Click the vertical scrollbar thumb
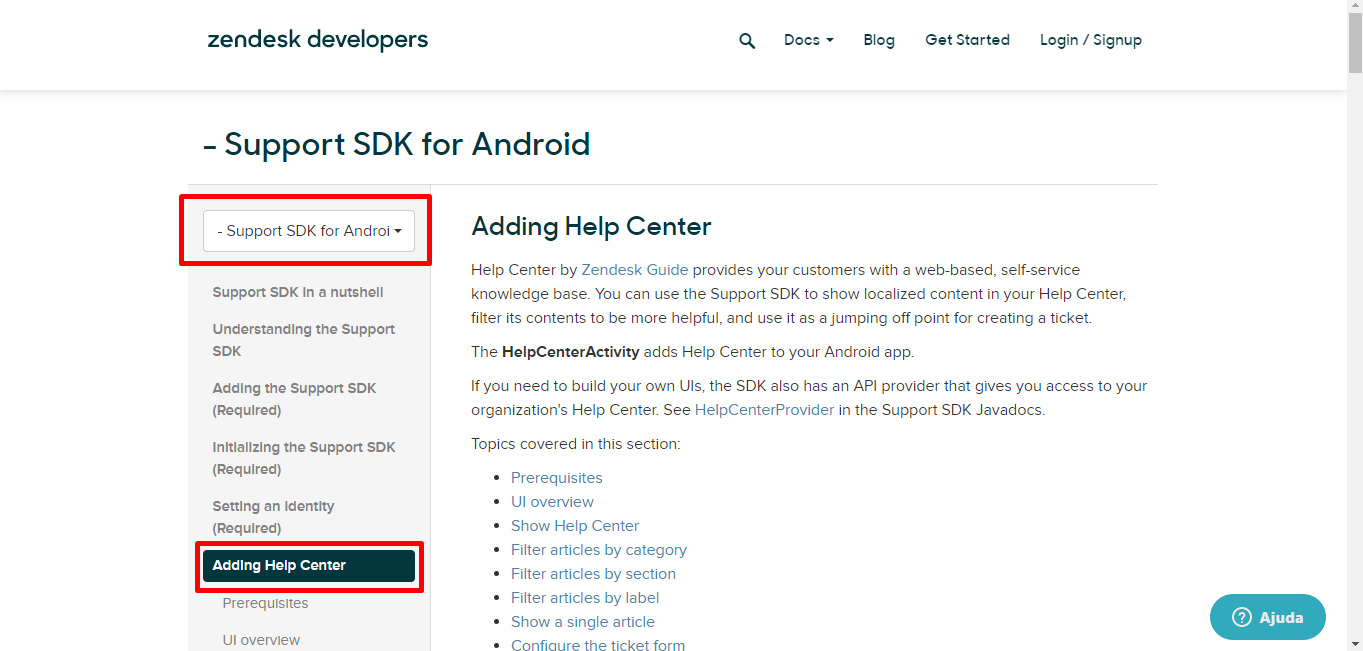Viewport: 1363px width, 651px height. (x=1354, y=45)
